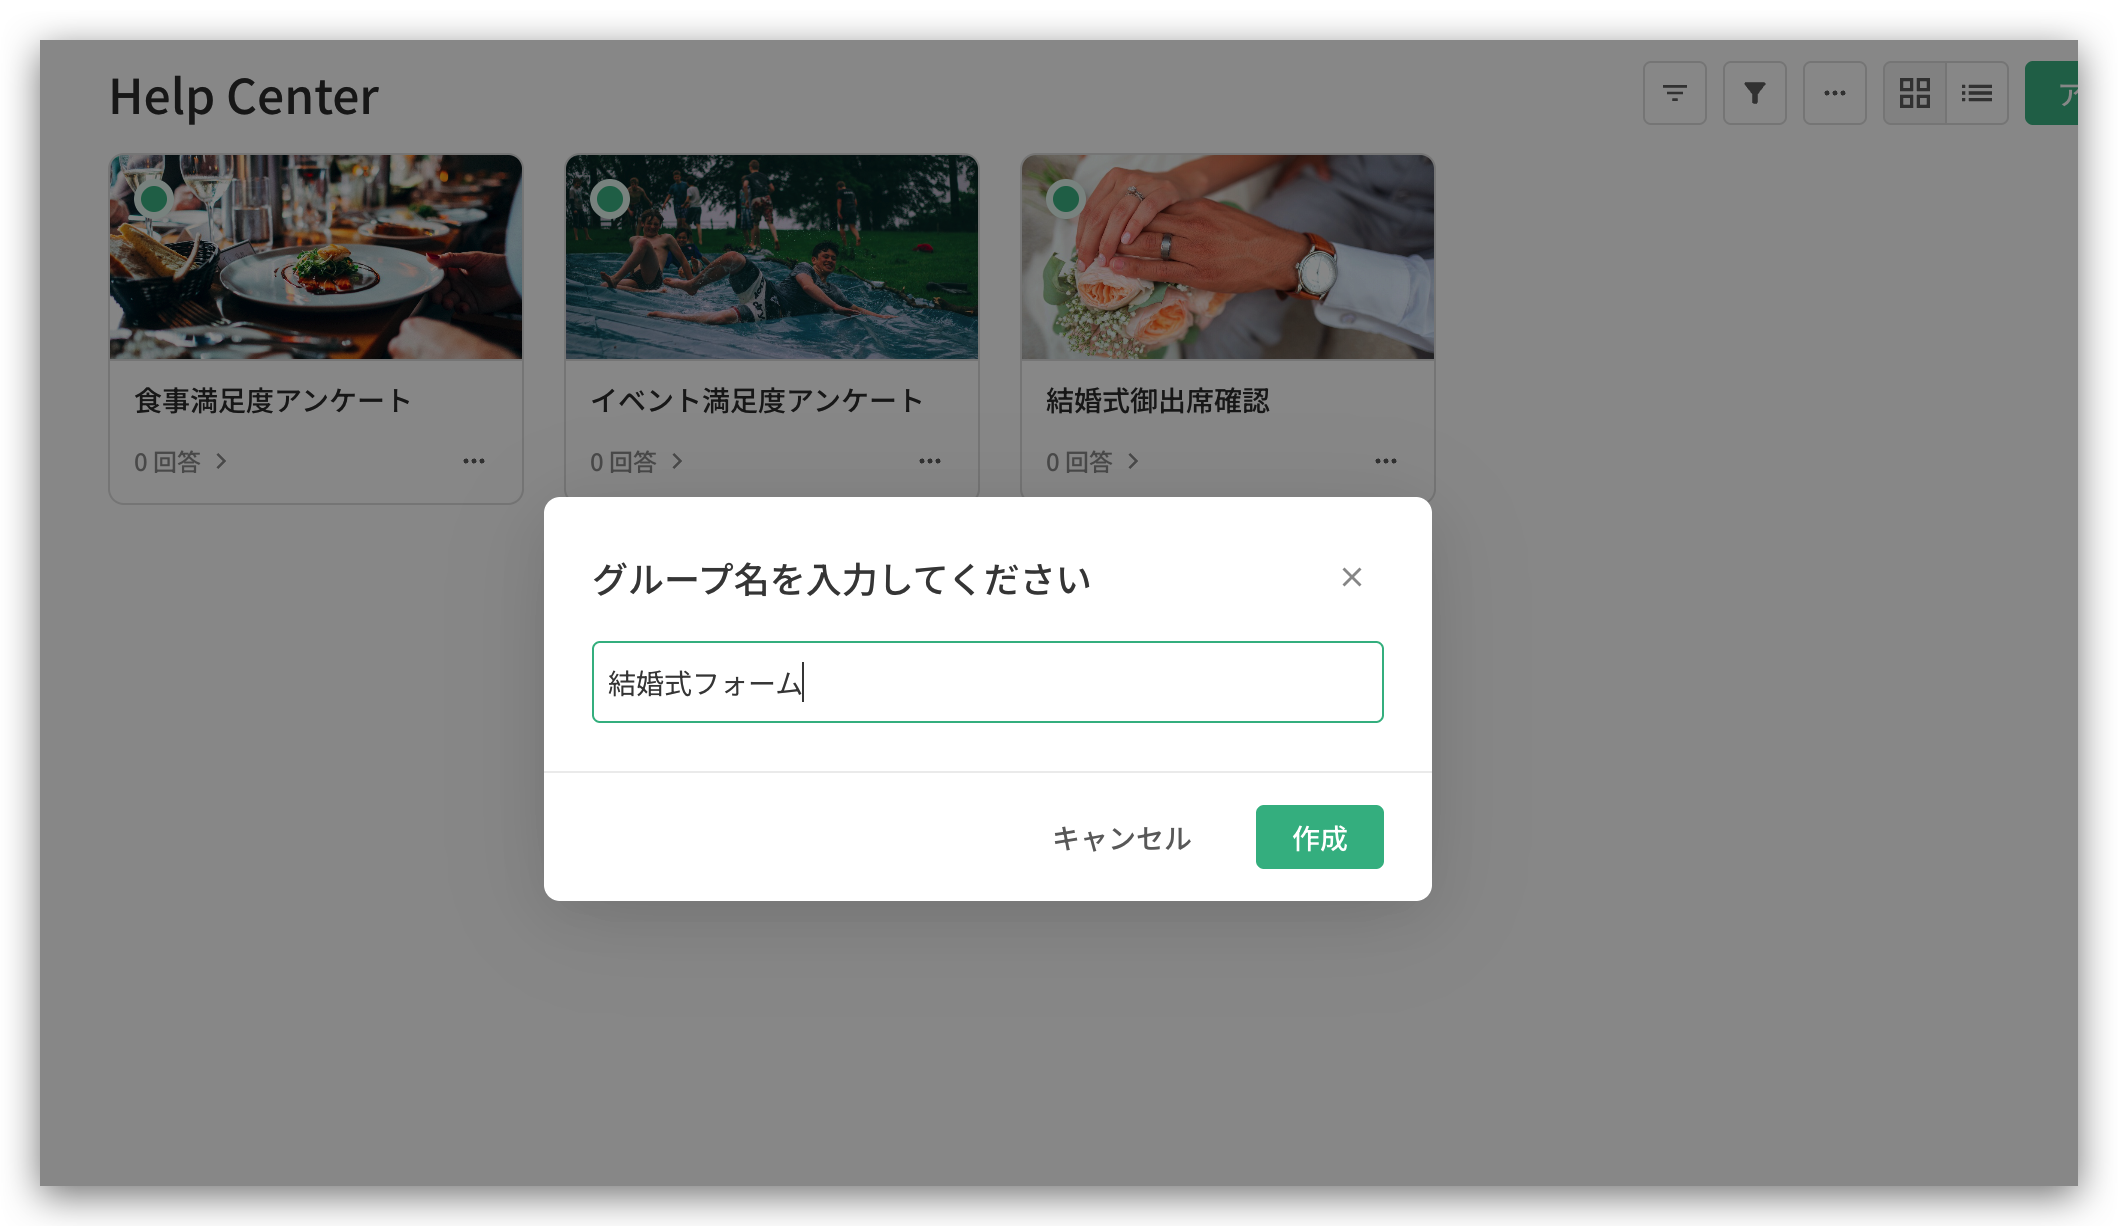Click the キャンセル button

pyautogui.click(x=1121, y=838)
